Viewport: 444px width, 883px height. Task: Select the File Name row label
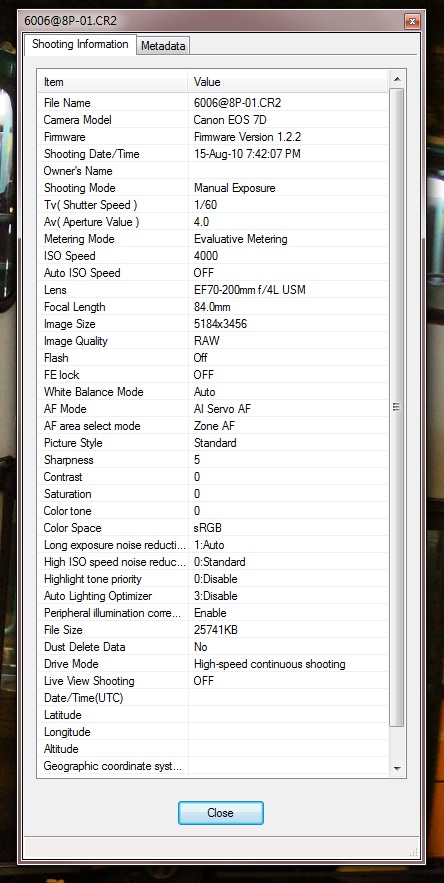coord(67,103)
